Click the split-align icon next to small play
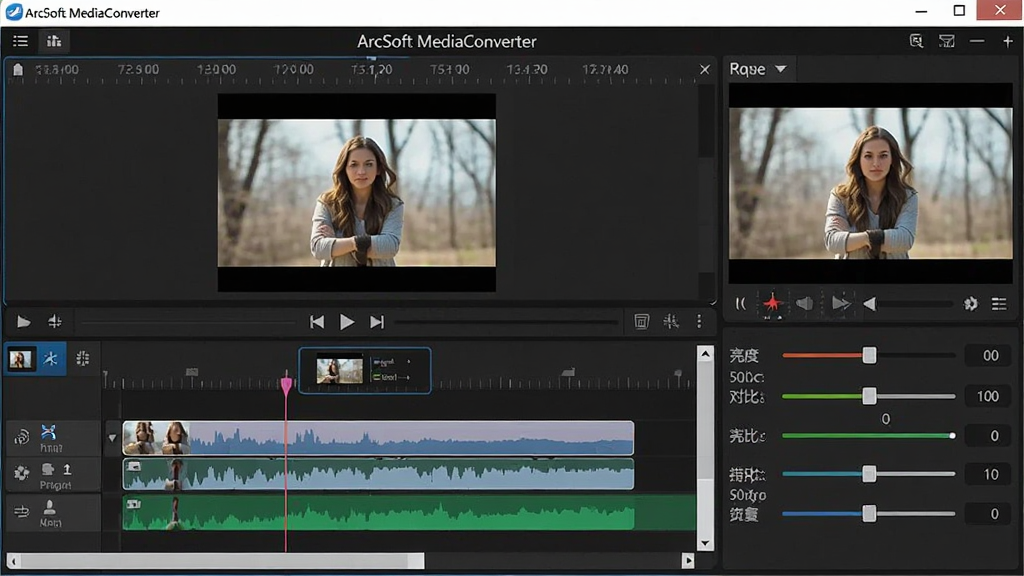Image resolution: width=1024 pixels, height=576 pixels. pos(55,321)
